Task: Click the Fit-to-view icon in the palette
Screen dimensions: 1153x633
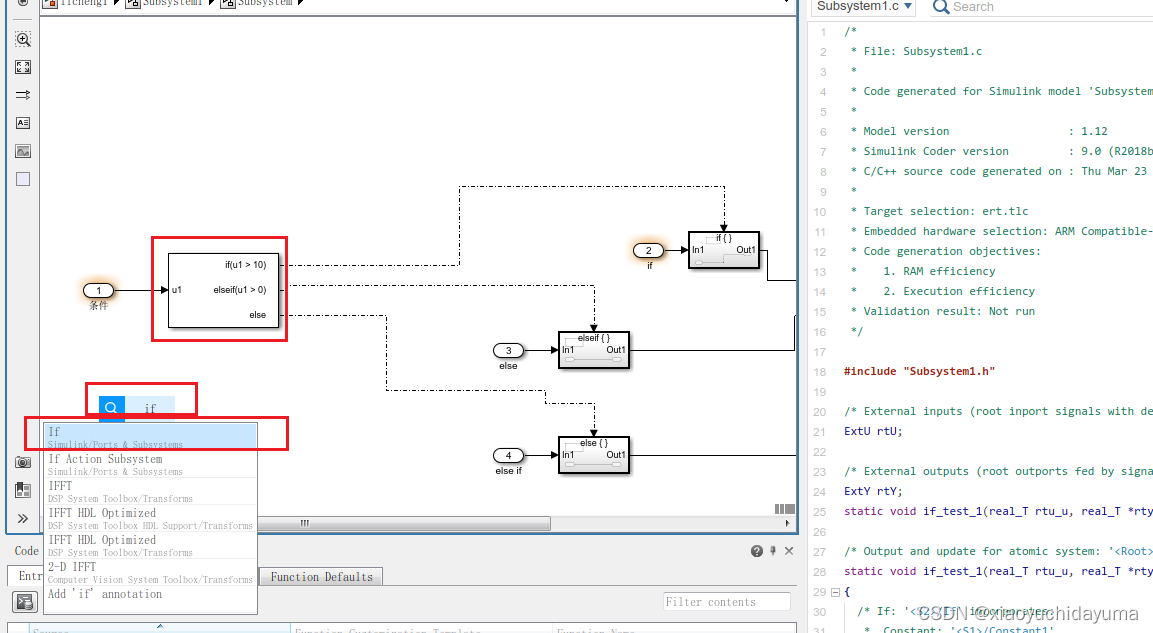Action: coord(22,67)
